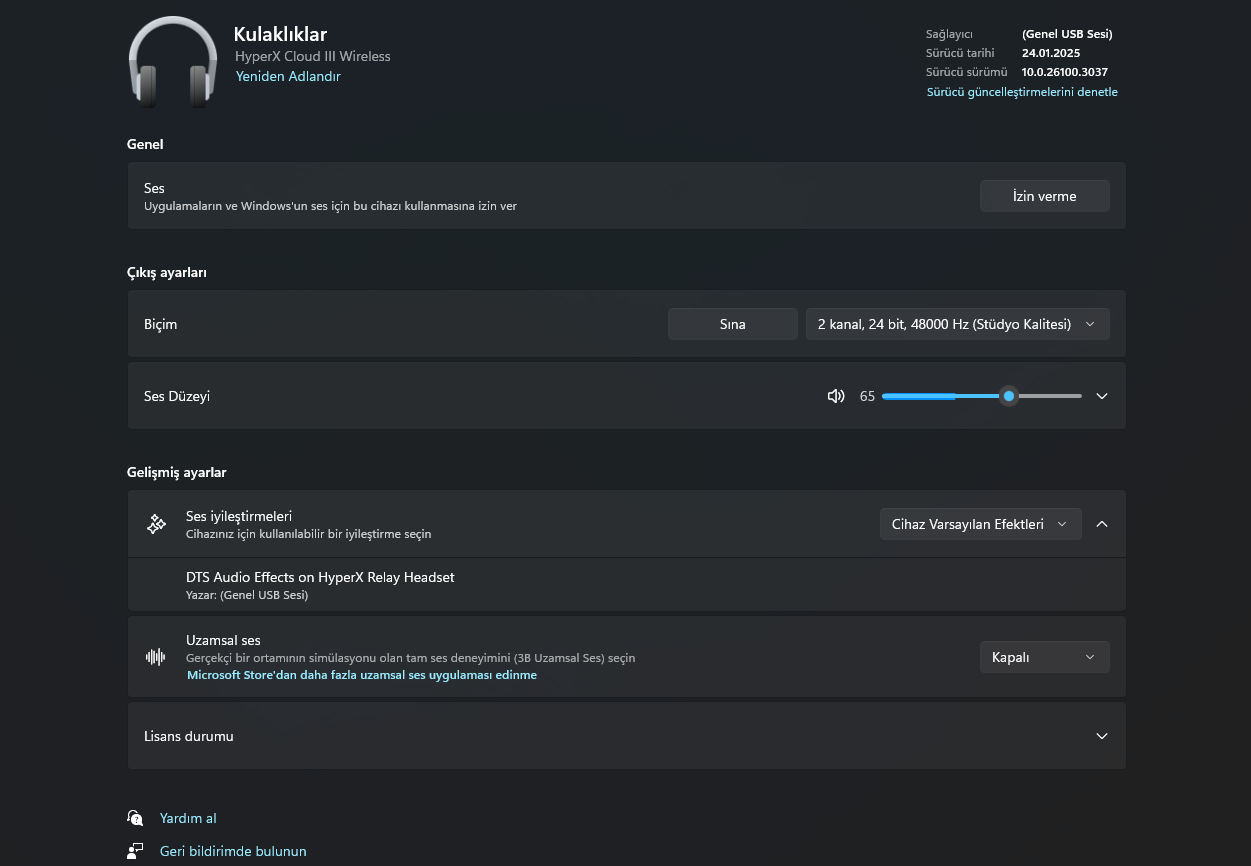Open the Cihaz Varsayılan Efektleri dropdown
Viewport: 1251px width, 866px height.
980,524
